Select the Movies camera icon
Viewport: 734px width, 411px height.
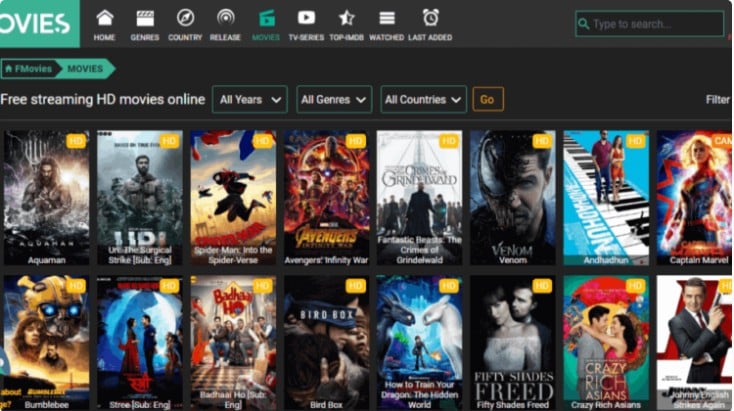(266, 18)
